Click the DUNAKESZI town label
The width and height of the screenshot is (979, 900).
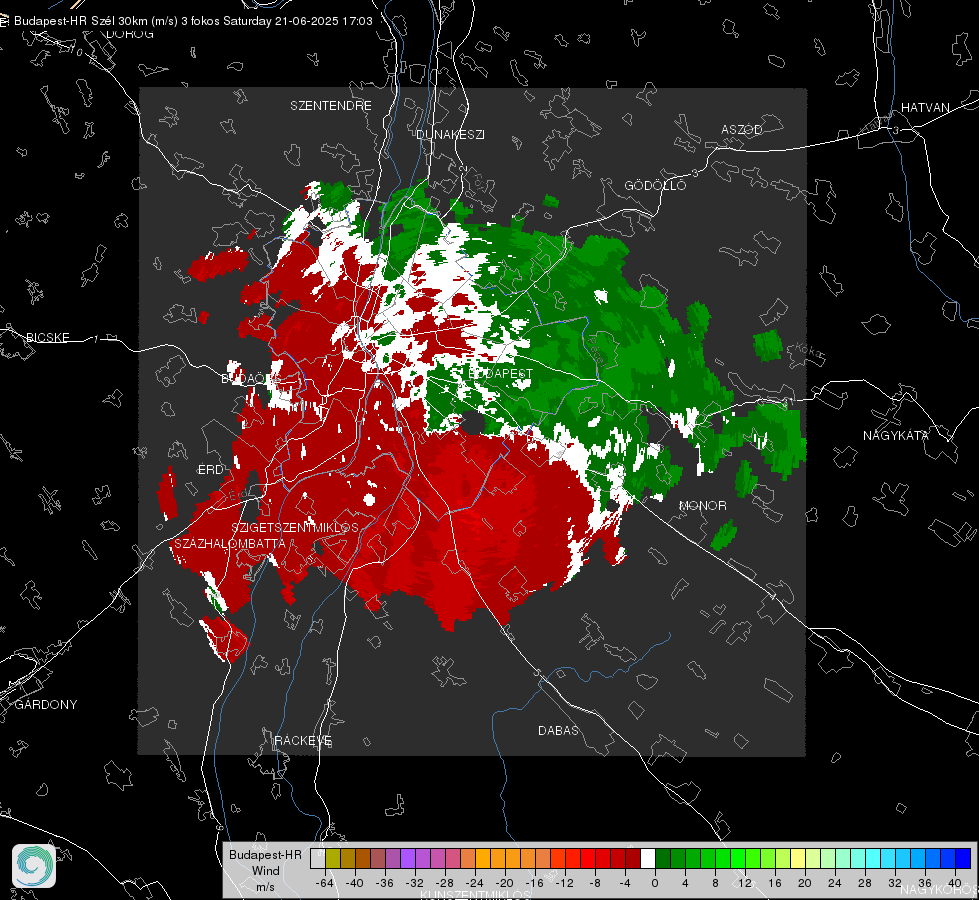pos(450,134)
